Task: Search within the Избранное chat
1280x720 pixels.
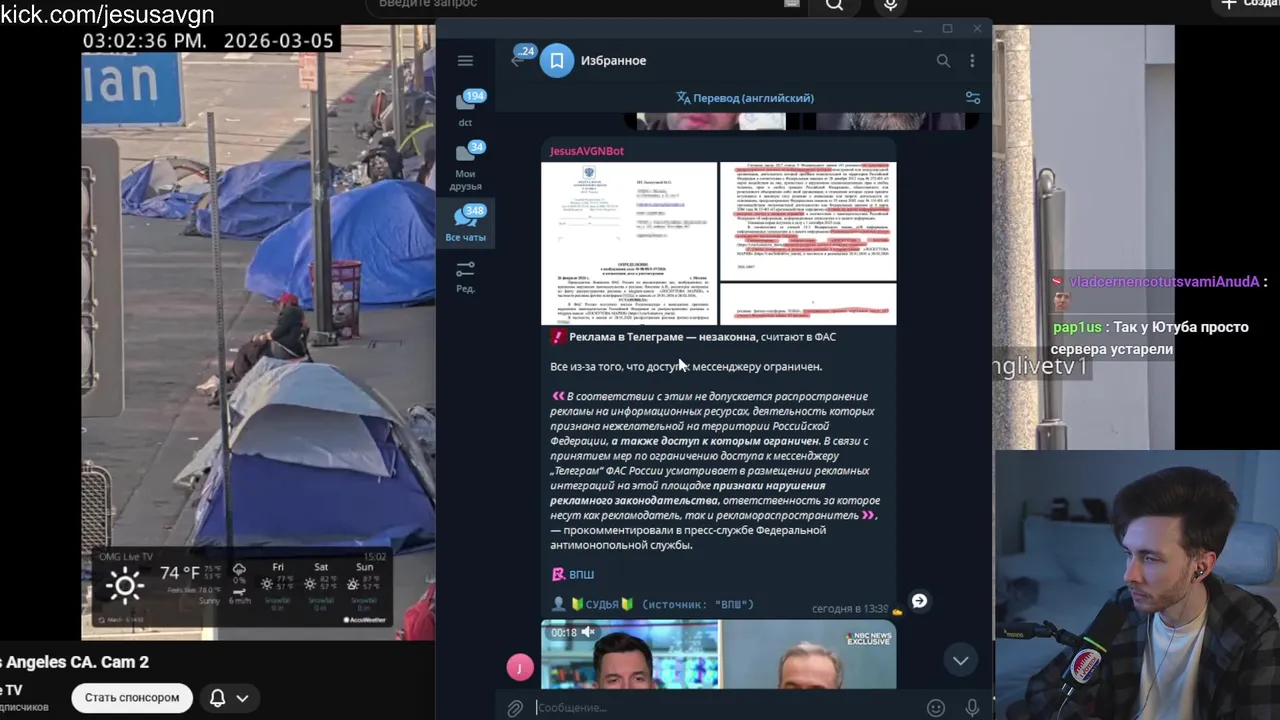Action: [943, 61]
